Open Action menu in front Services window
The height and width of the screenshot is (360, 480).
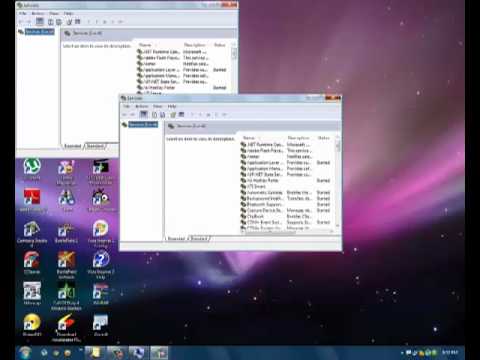click(x=142, y=106)
